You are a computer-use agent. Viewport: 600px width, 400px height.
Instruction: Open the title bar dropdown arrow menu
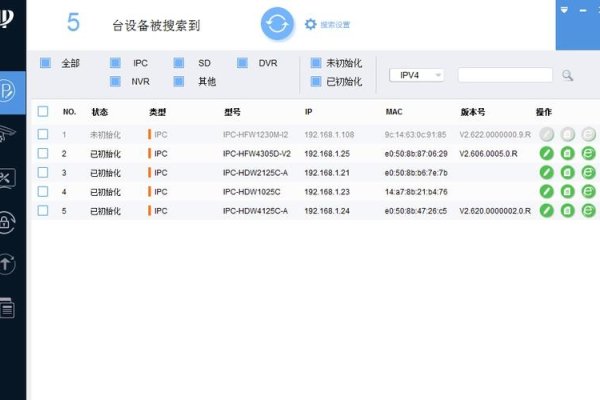tap(564, 10)
